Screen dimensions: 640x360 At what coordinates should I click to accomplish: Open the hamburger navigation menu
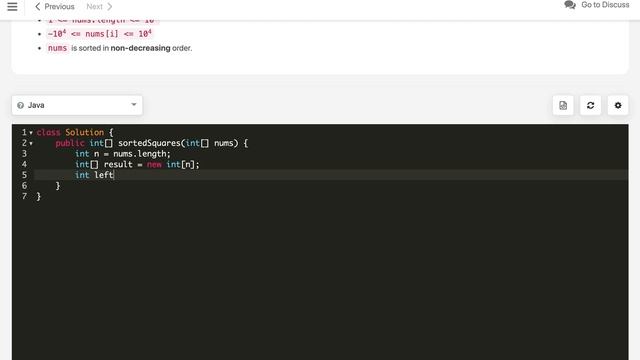12,7
